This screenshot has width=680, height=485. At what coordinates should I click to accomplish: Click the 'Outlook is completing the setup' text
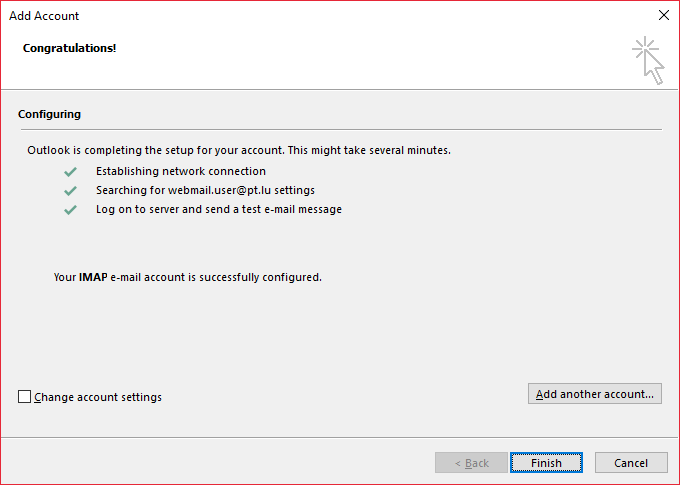pos(239,151)
